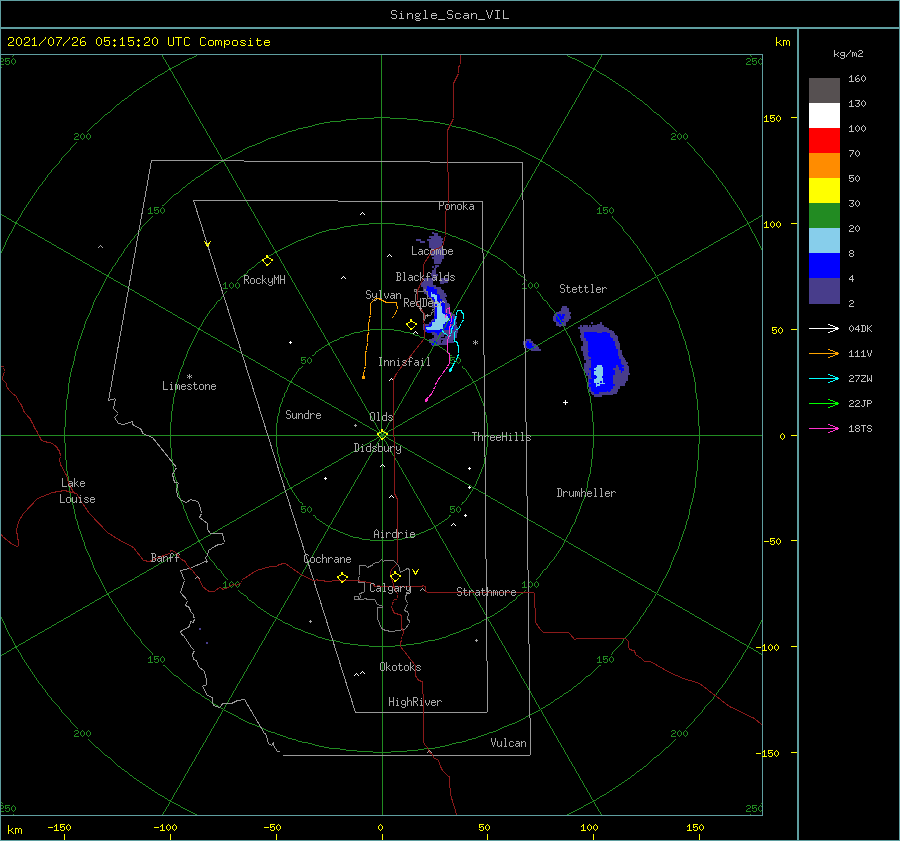
Task: Click the Didsbury city label
Action: tap(377, 448)
